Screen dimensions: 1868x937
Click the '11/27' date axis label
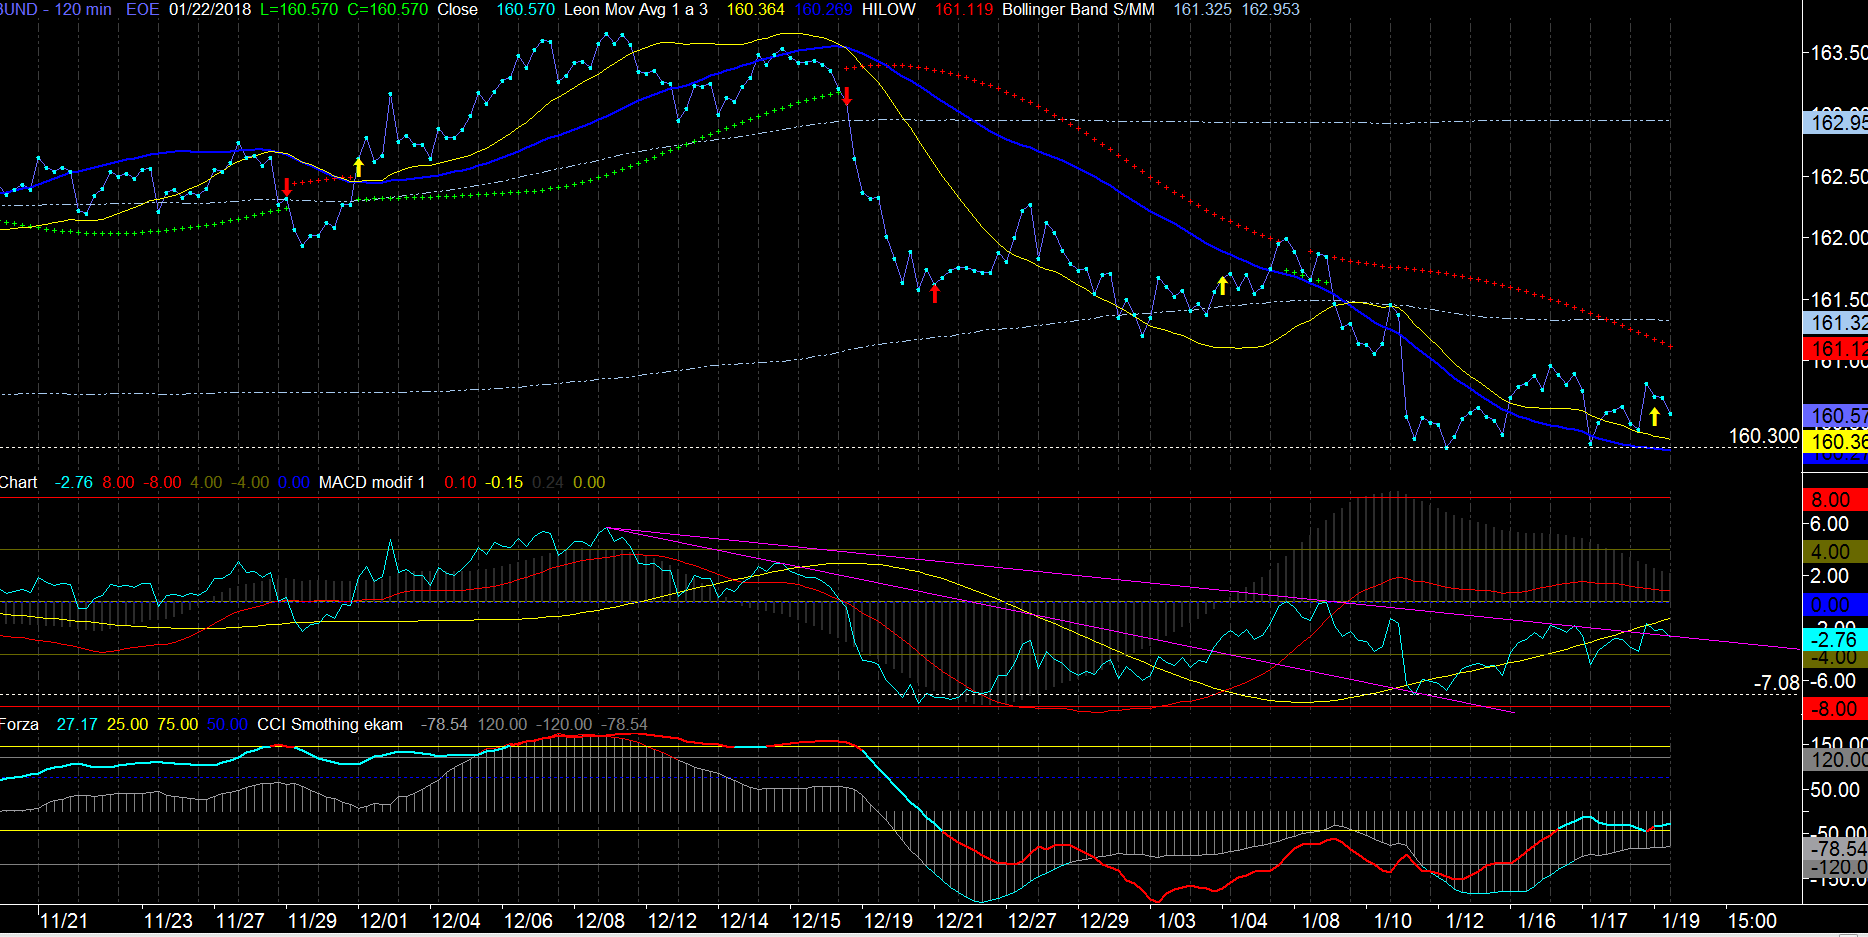tap(240, 920)
